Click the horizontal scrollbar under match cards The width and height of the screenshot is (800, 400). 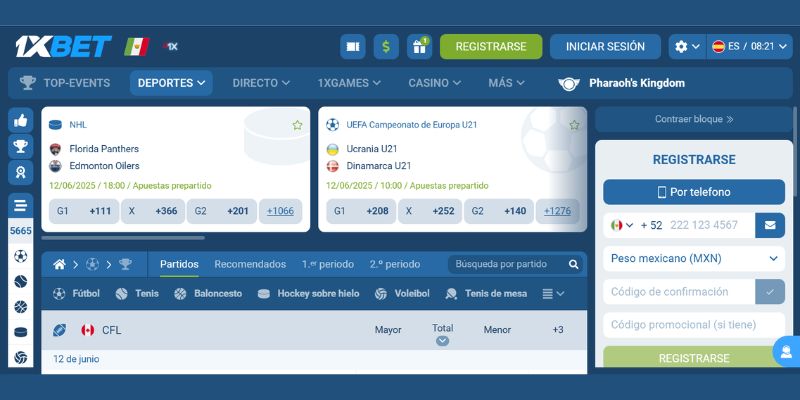pos(123,238)
